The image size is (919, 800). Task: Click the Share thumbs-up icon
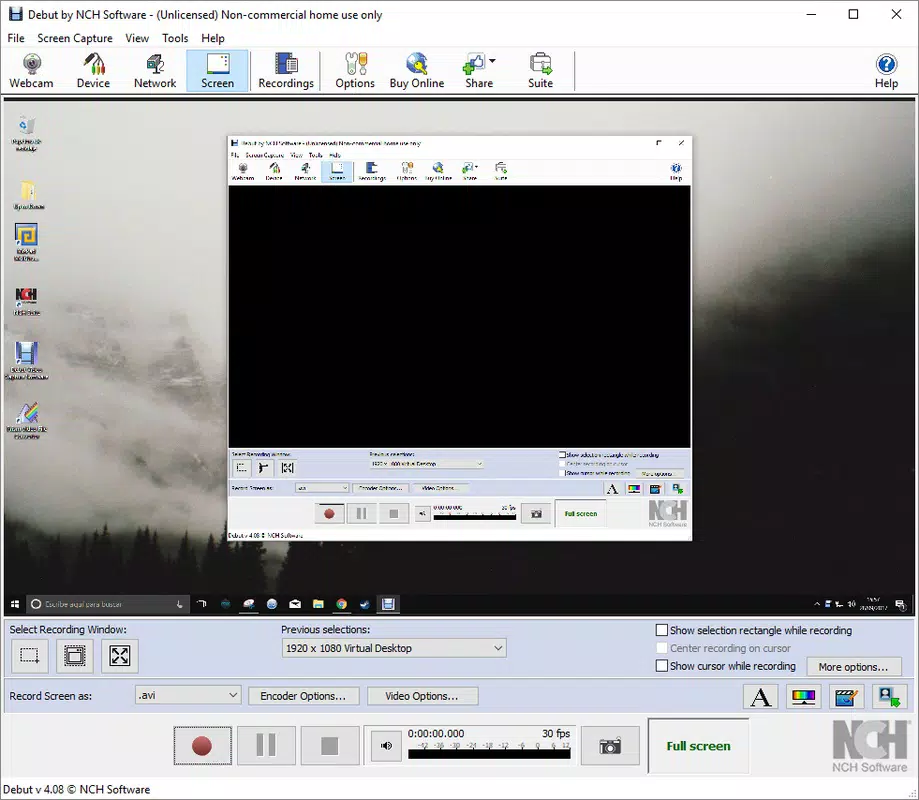[474, 63]
